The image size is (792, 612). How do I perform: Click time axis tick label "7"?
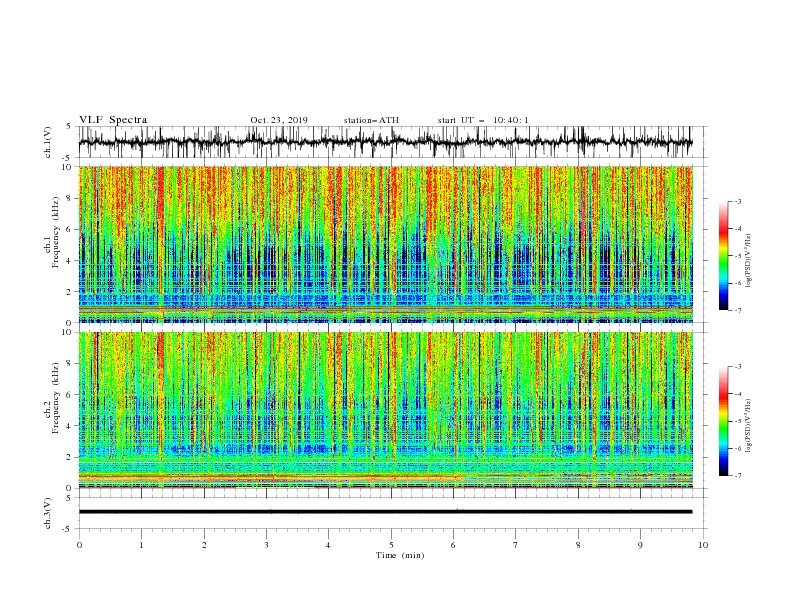click(x=516, y=545)
